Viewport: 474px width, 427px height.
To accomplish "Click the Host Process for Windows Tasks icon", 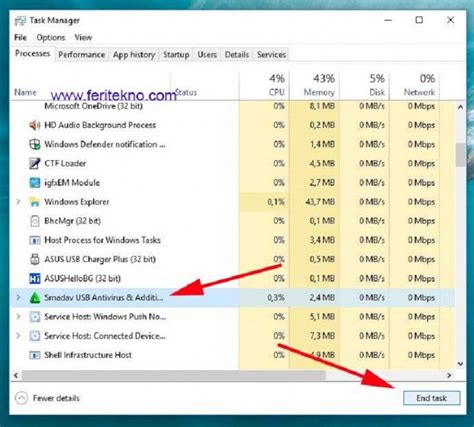I will [35, 240].
